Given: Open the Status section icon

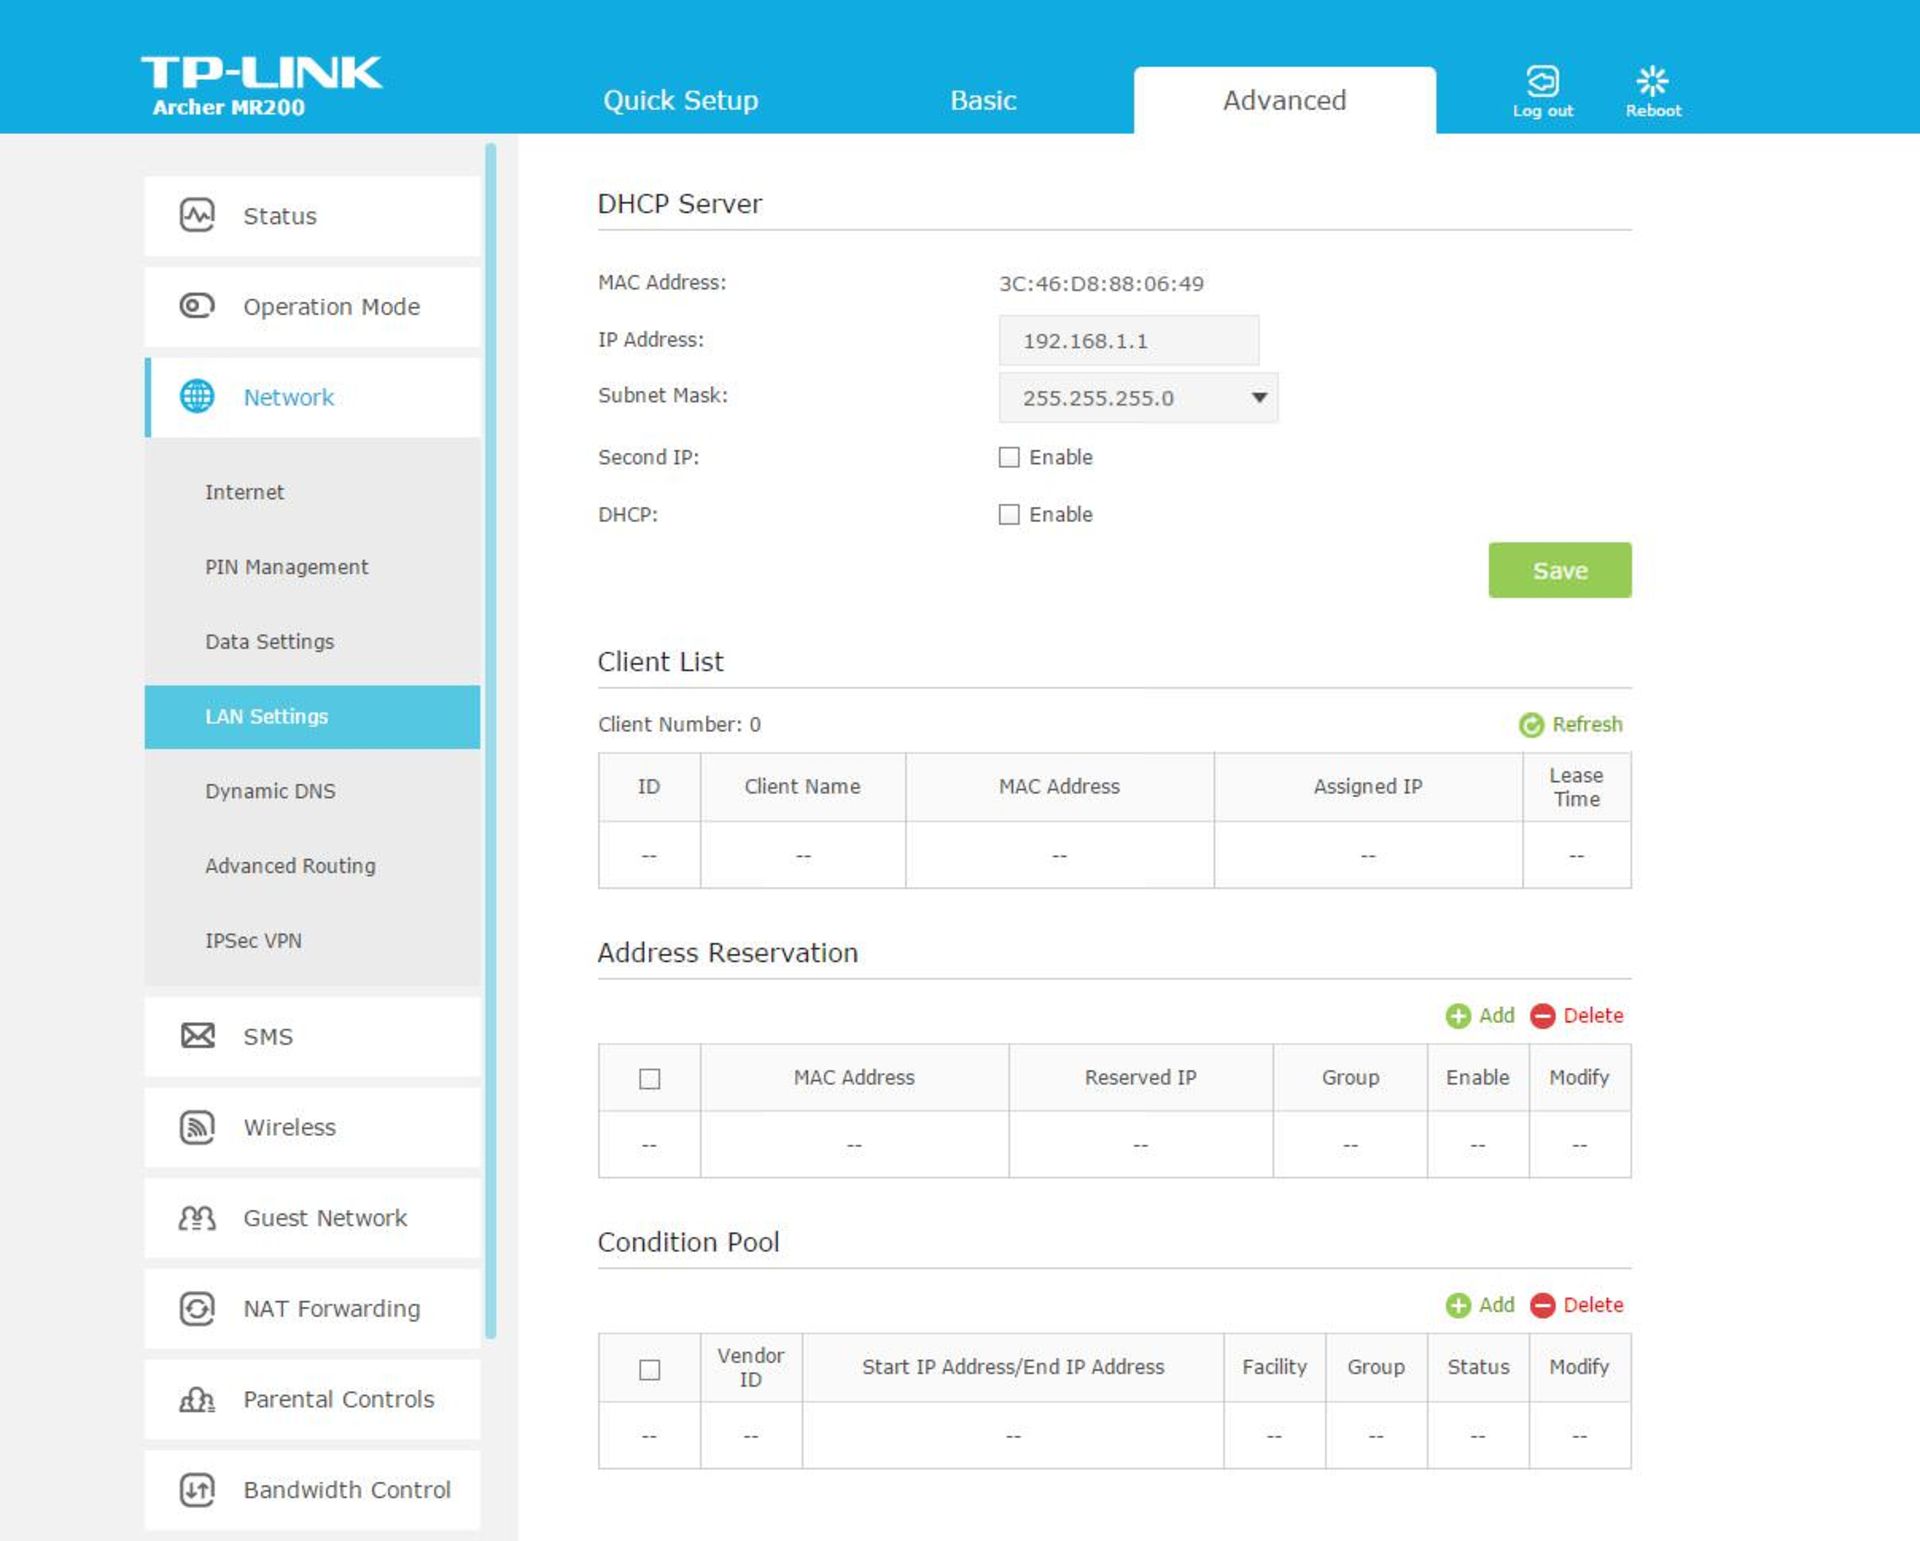Looking at the screenshot, I should click(x=197, y=216).
